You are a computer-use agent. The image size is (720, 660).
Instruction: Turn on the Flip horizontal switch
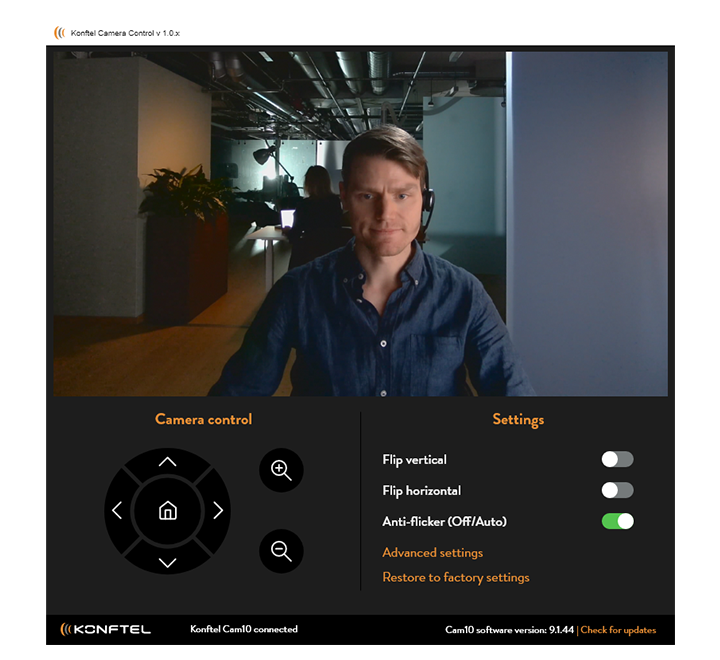(x=617, y=491)
